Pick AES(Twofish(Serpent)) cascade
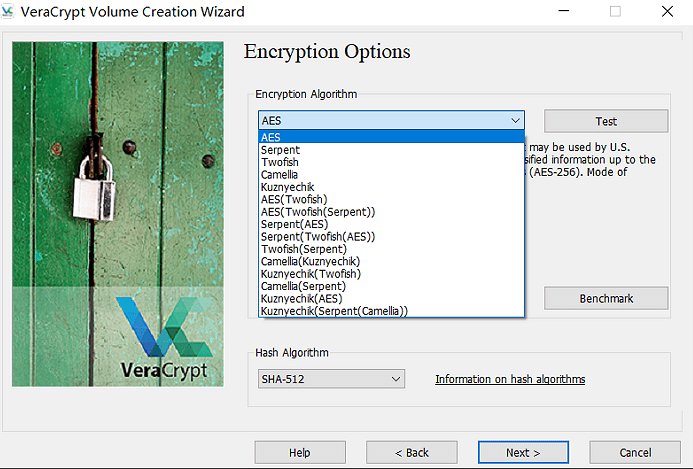Viewport: 693px width, 469px height. click(x=391, y=212)
